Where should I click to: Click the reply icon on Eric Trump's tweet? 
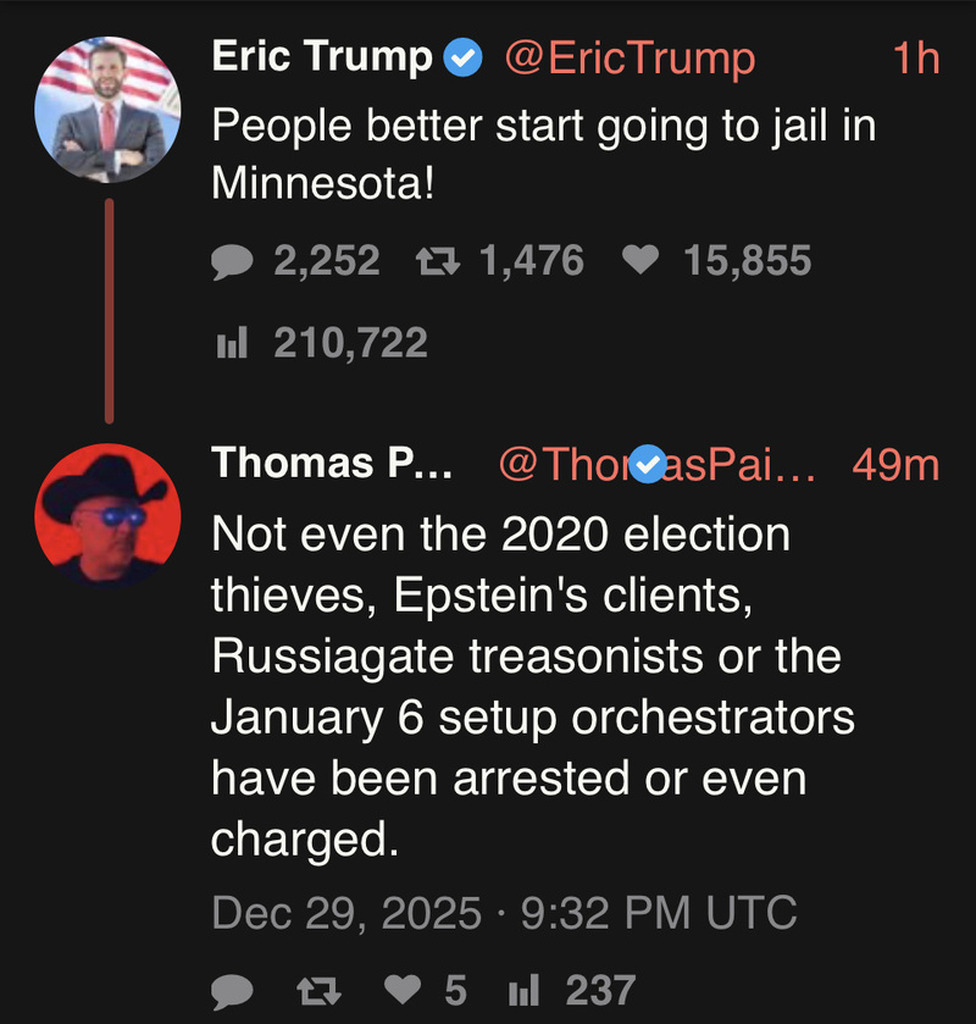pyautogui.click(x=231, y=263)
